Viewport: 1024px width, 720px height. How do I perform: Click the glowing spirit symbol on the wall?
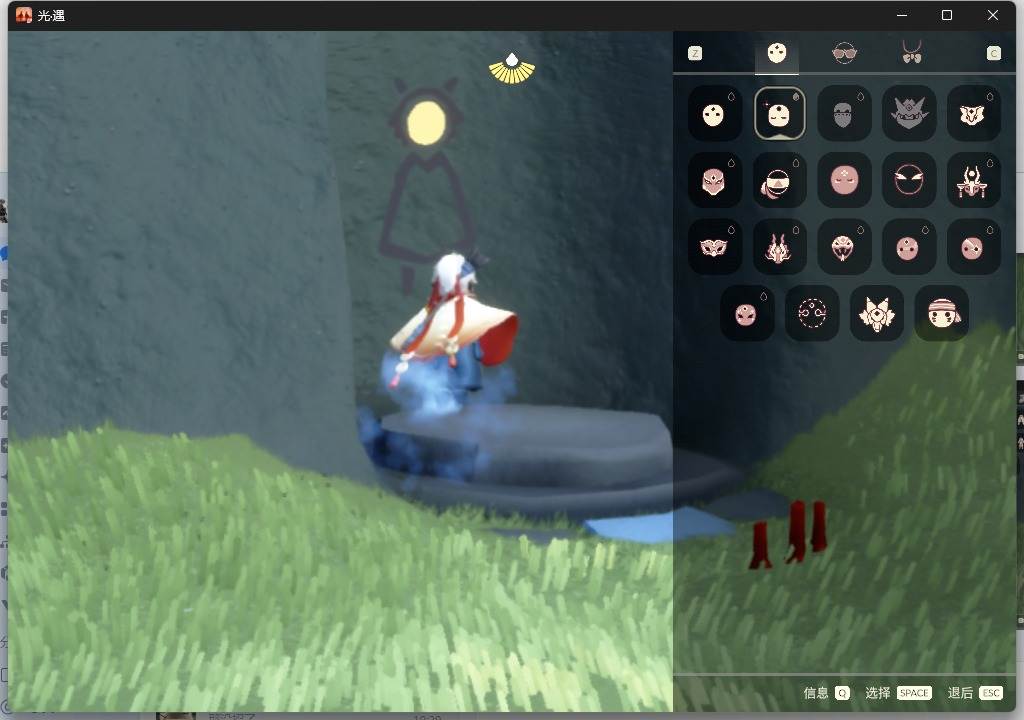(x=426, y=123)
